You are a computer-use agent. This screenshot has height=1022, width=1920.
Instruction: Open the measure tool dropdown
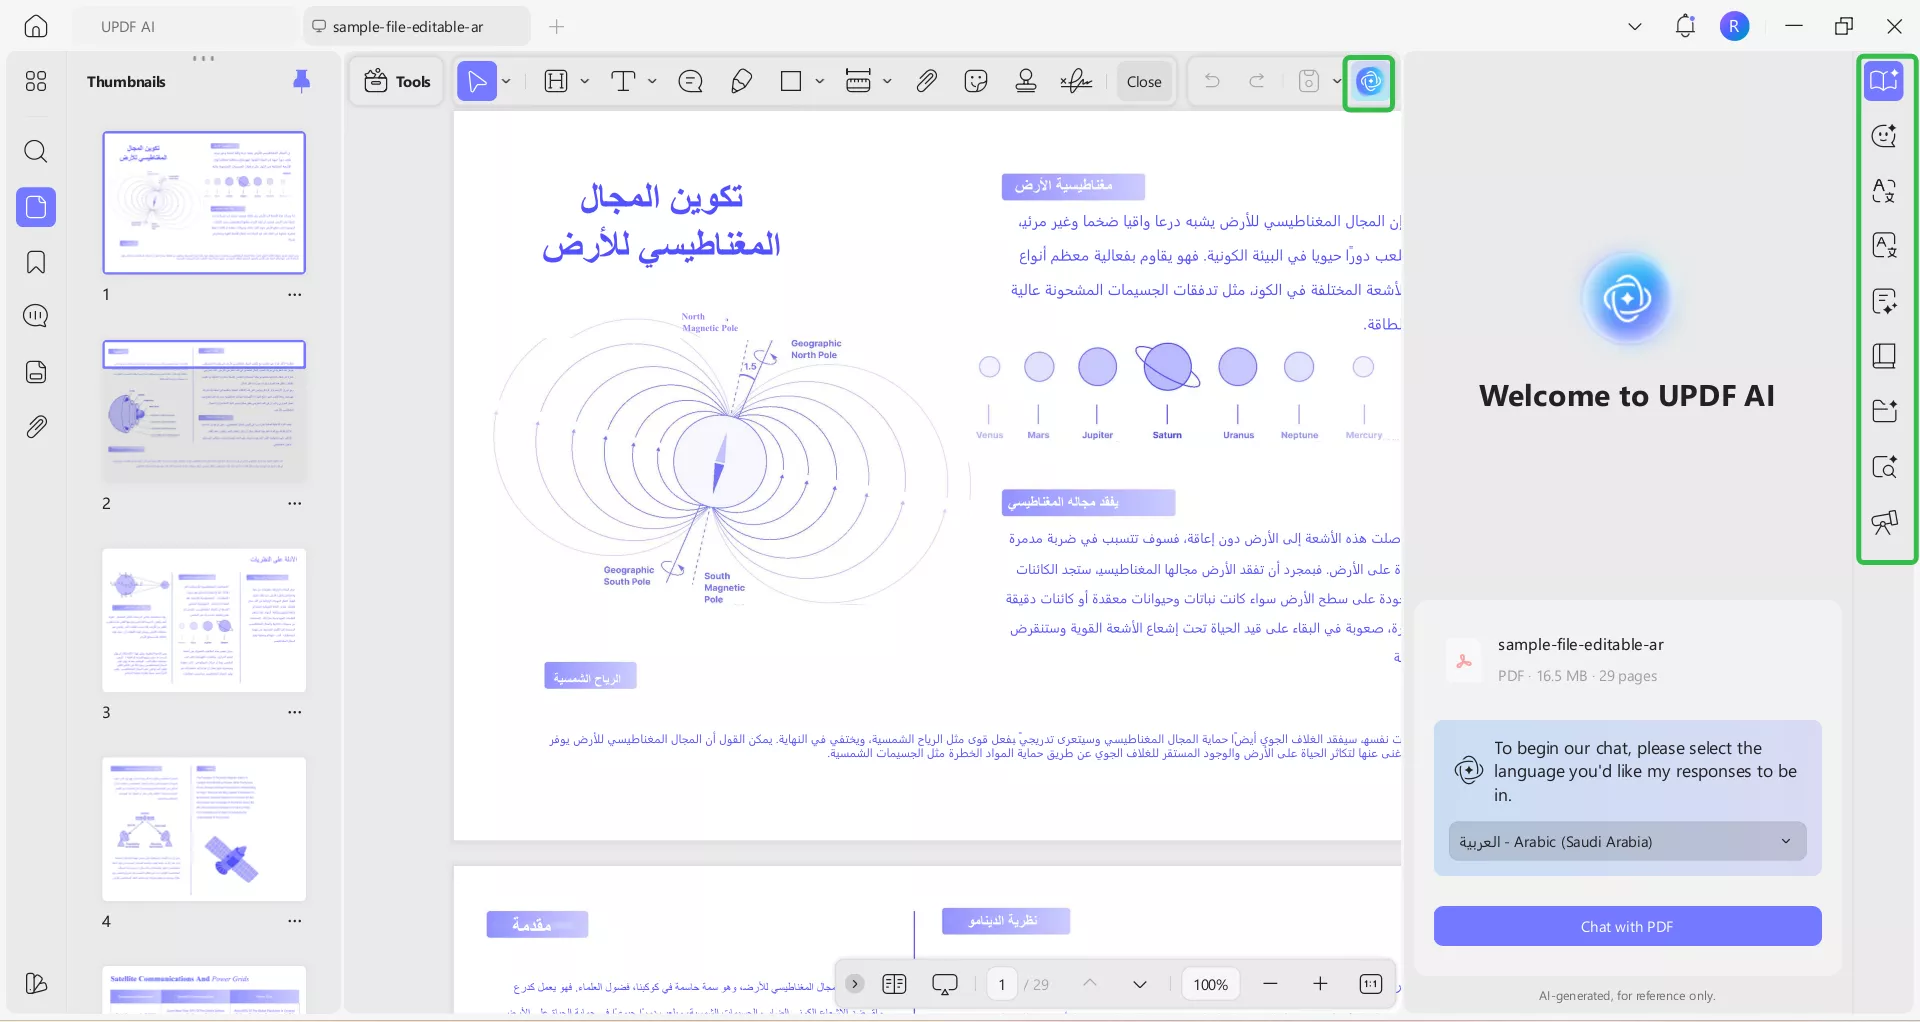(888, 81)
